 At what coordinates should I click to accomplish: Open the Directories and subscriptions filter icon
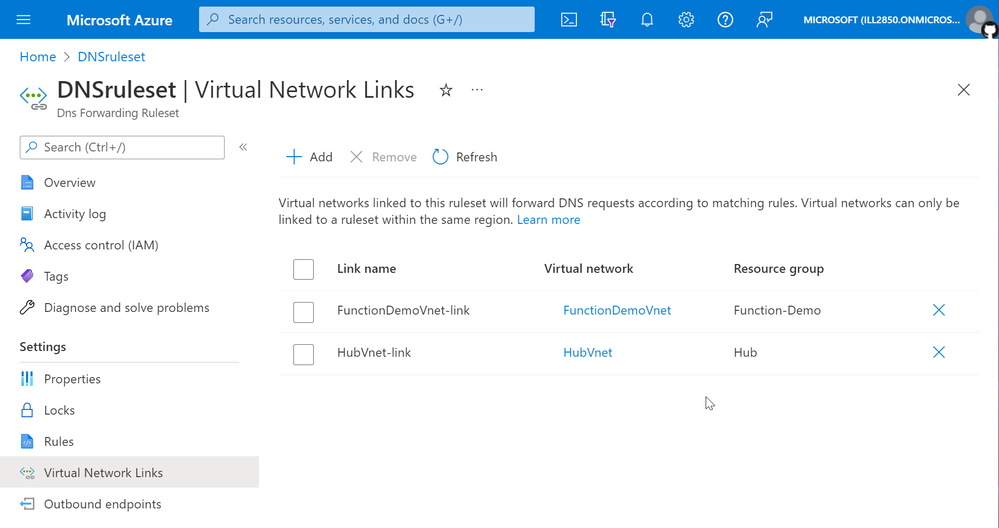pyautogui.click(x=608, y=20)
